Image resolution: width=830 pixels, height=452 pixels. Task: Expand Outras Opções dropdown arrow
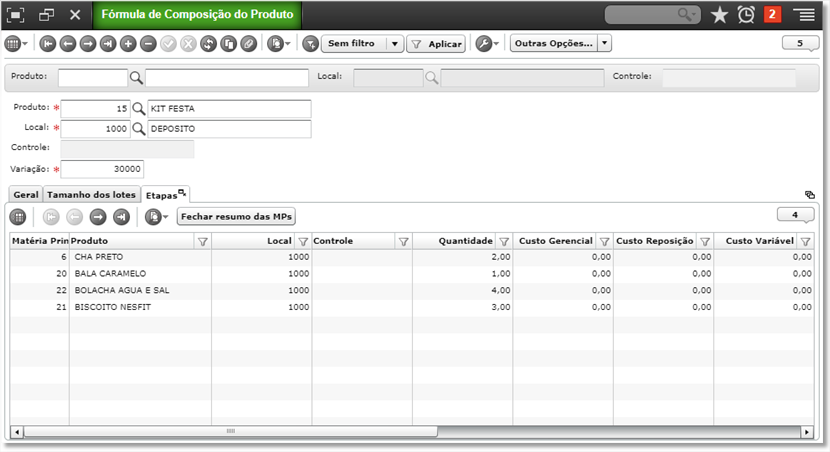pos(605,43)
